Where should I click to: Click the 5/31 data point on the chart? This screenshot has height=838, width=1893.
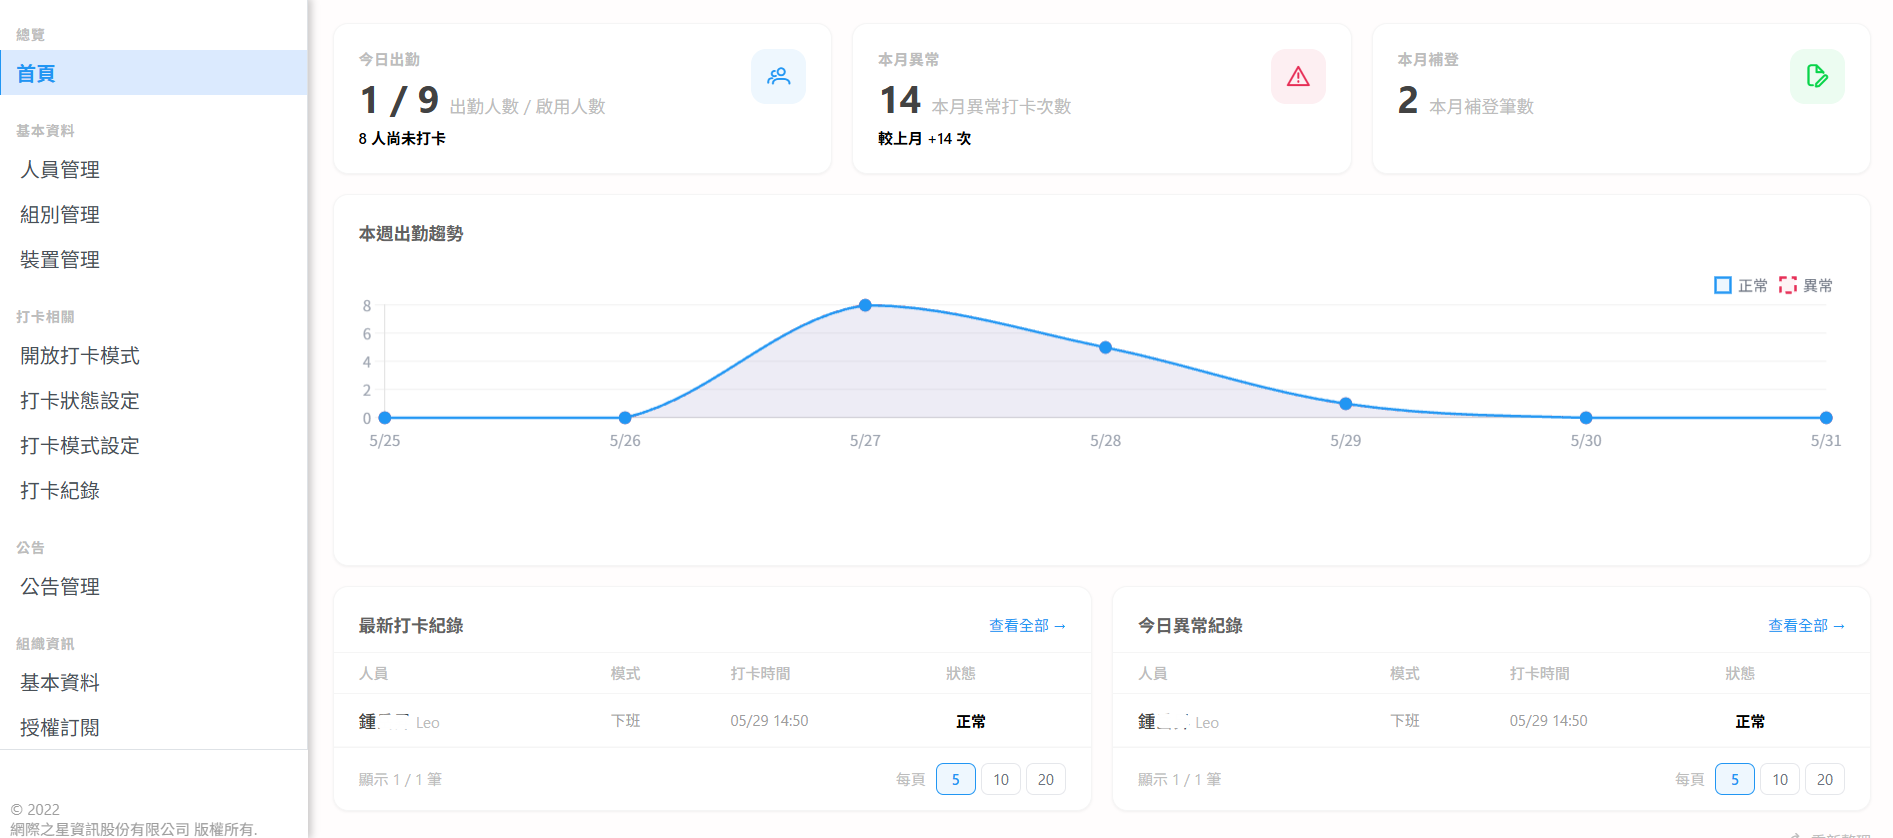1826,418
